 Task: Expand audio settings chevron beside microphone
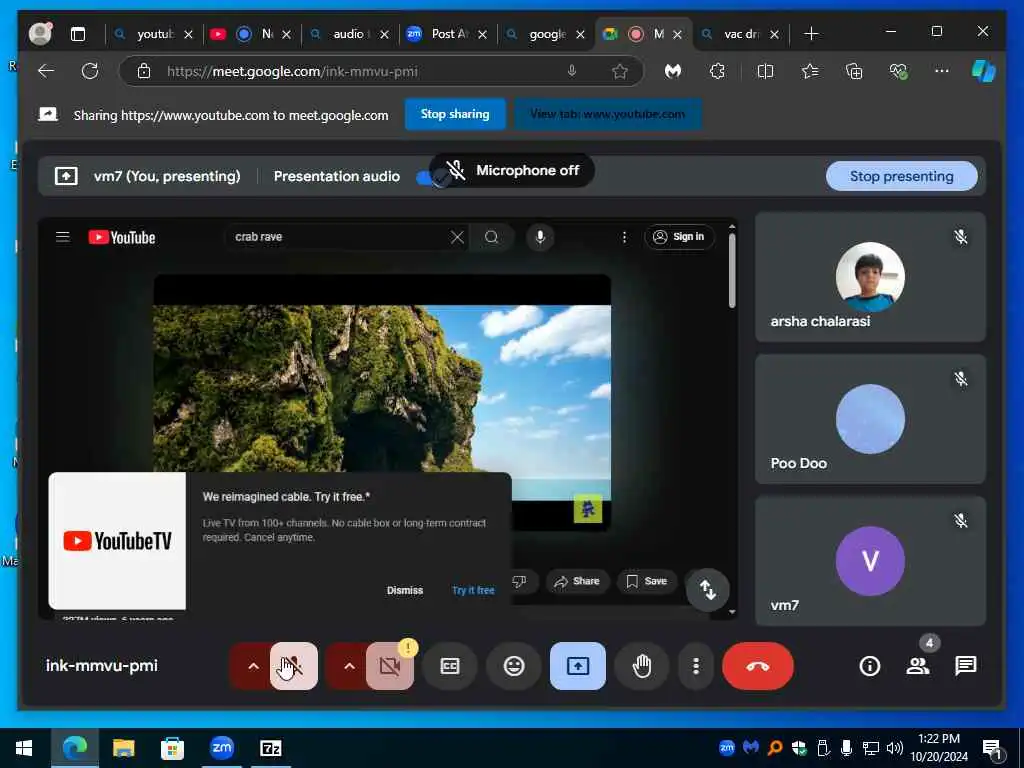coord(253,666)
